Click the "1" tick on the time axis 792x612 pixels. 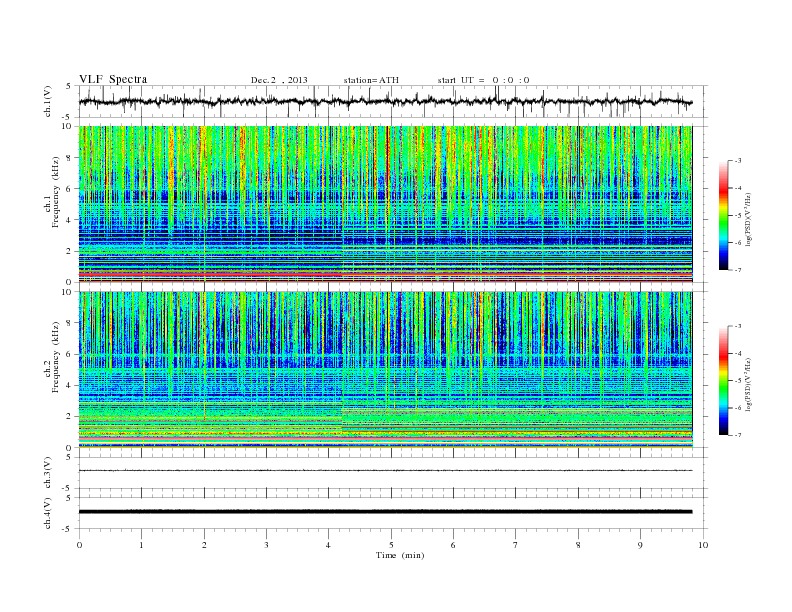pos(142,545)
